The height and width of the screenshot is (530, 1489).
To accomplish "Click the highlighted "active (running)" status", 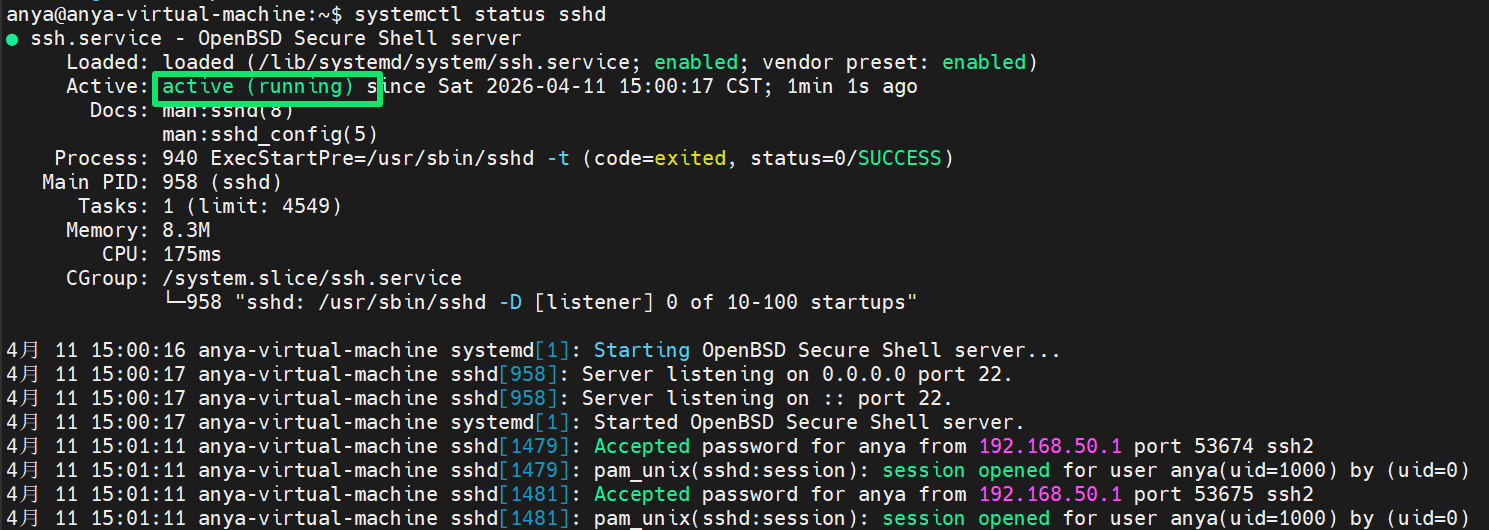I will pos(258,87).
